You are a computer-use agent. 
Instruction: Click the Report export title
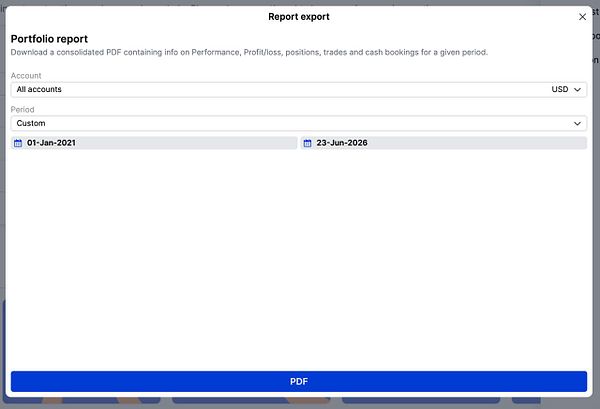298,17
